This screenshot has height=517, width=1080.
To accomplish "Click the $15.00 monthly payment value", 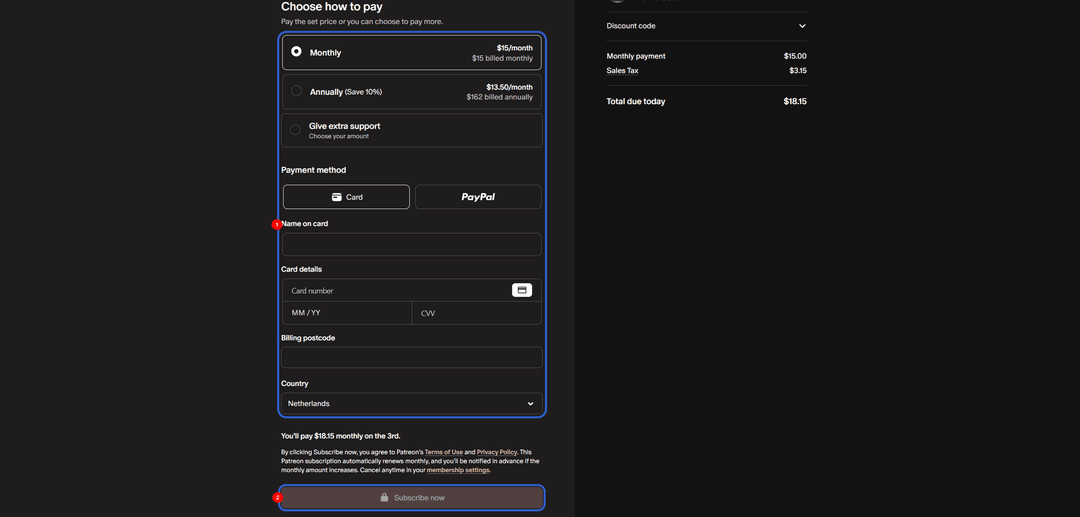I will click(795, 56).
